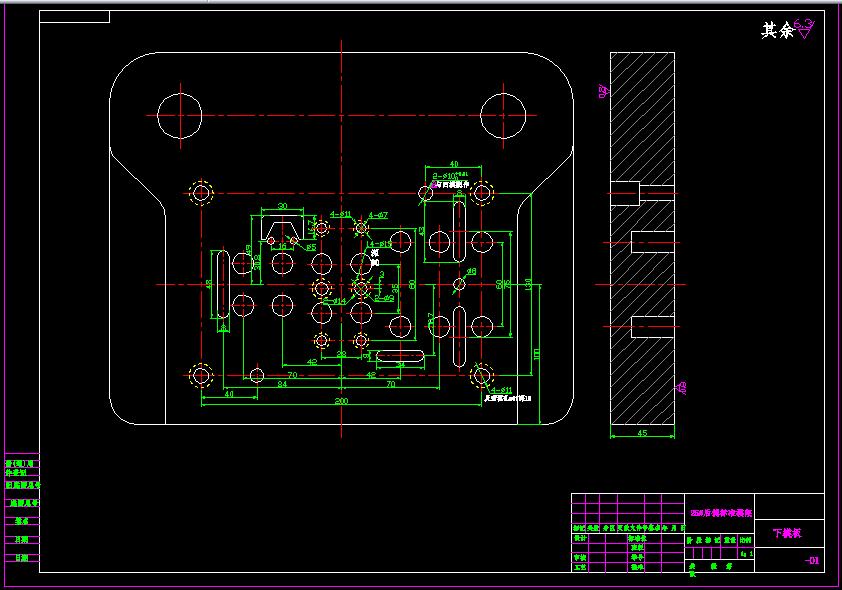Select the 43 vertical dimension text
Screen dimensions: 842x590
(422, 231)
